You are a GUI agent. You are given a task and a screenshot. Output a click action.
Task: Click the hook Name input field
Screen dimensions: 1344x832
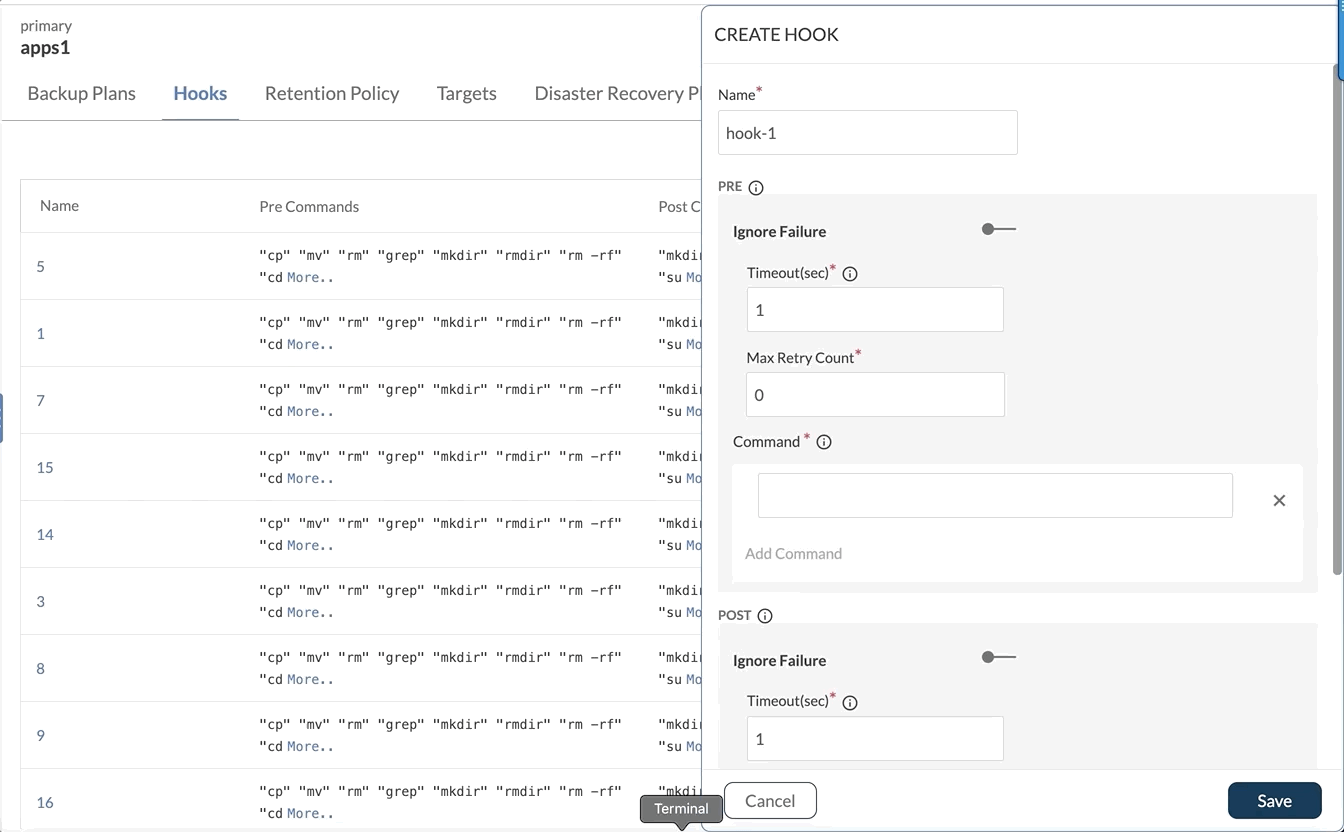867,132
